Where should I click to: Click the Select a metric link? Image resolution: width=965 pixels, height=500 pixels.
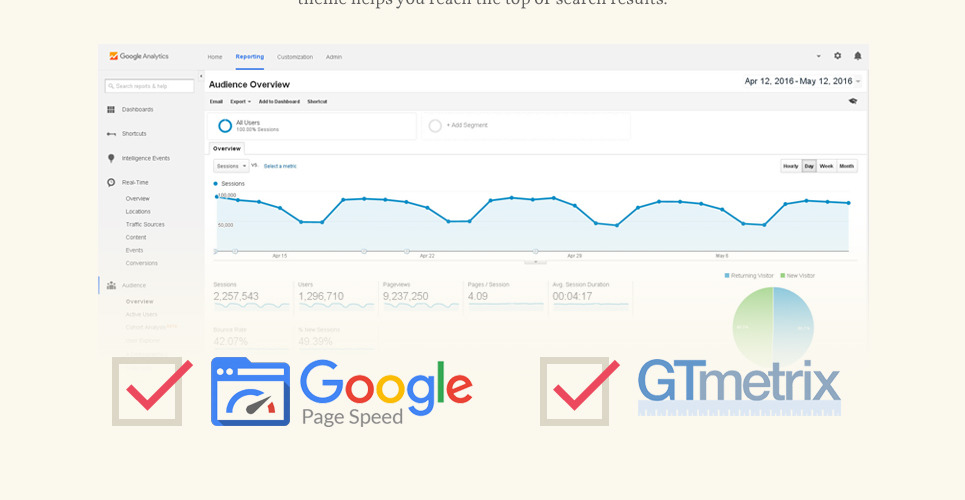click(280, 166)
